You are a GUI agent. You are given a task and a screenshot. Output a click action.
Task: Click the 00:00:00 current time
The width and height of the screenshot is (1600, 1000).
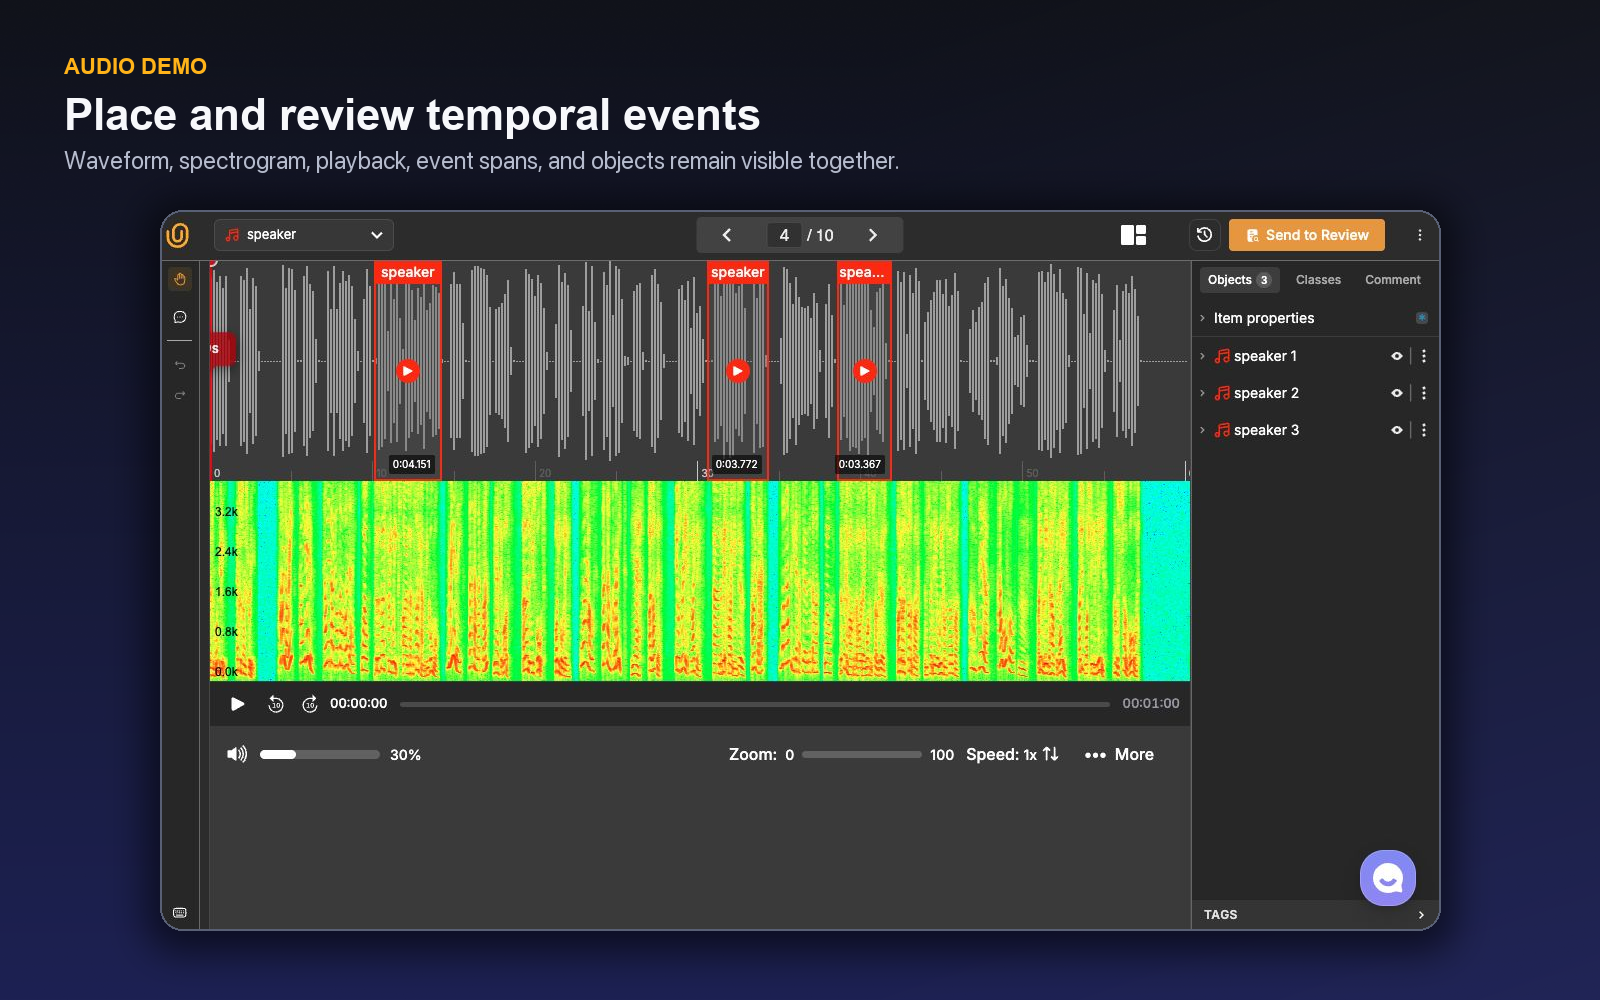point(359,703)
